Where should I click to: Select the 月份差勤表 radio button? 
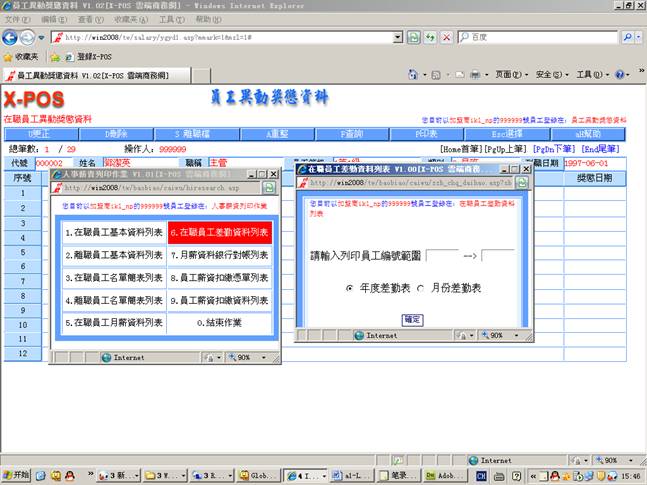[x=420, y=287]
